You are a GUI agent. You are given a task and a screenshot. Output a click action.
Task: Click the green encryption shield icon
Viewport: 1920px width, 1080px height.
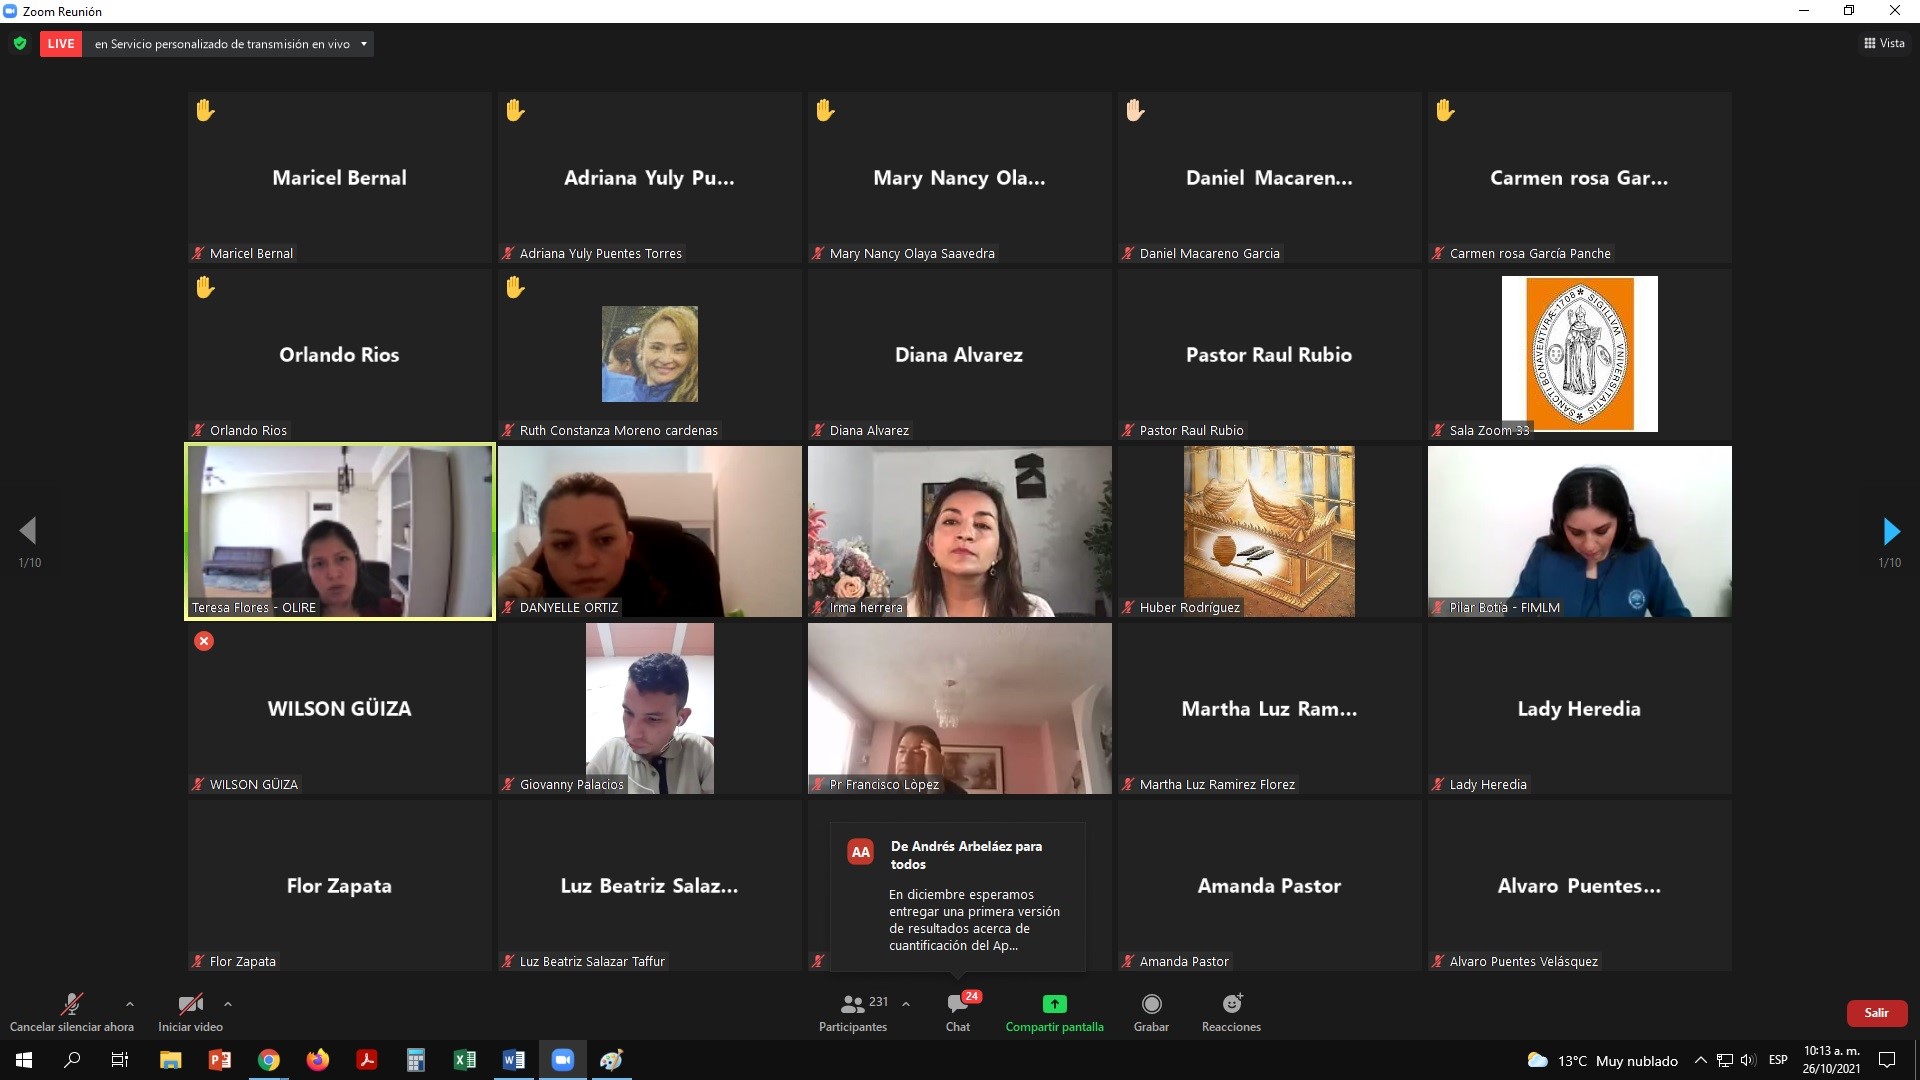point(20,44)
